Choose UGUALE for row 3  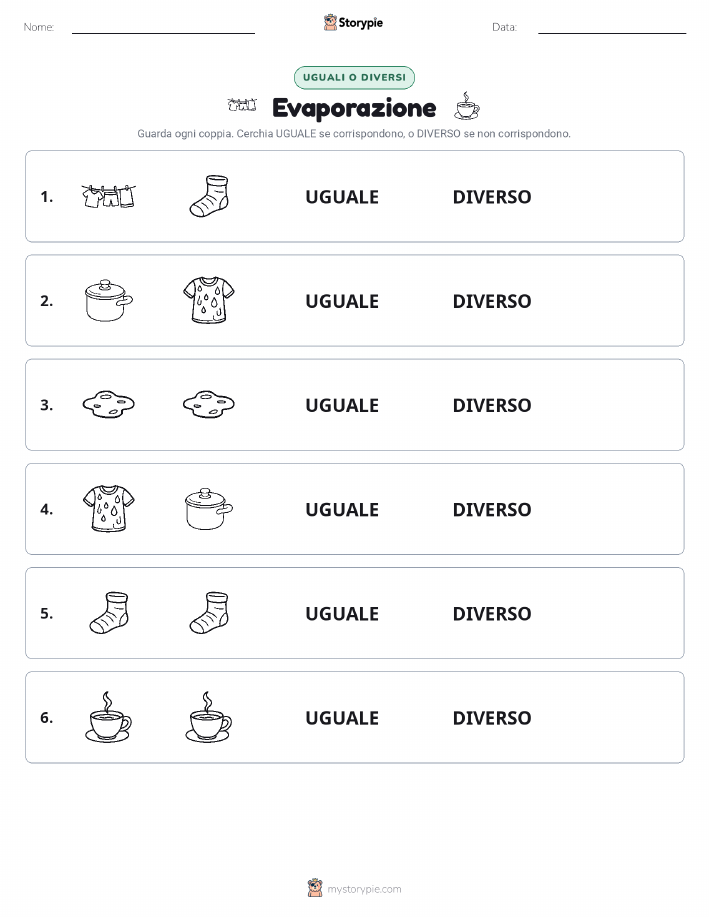pos(342,405)
